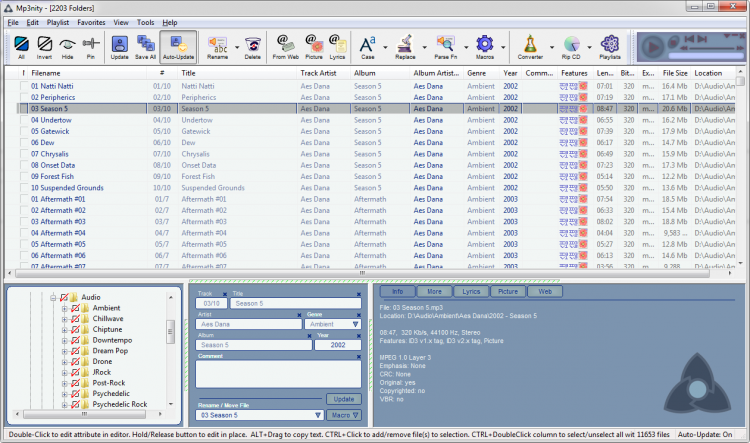Open the More tab in info panel
The height and width of the screenshot is (443, 750).
click(x=434, y=291)
